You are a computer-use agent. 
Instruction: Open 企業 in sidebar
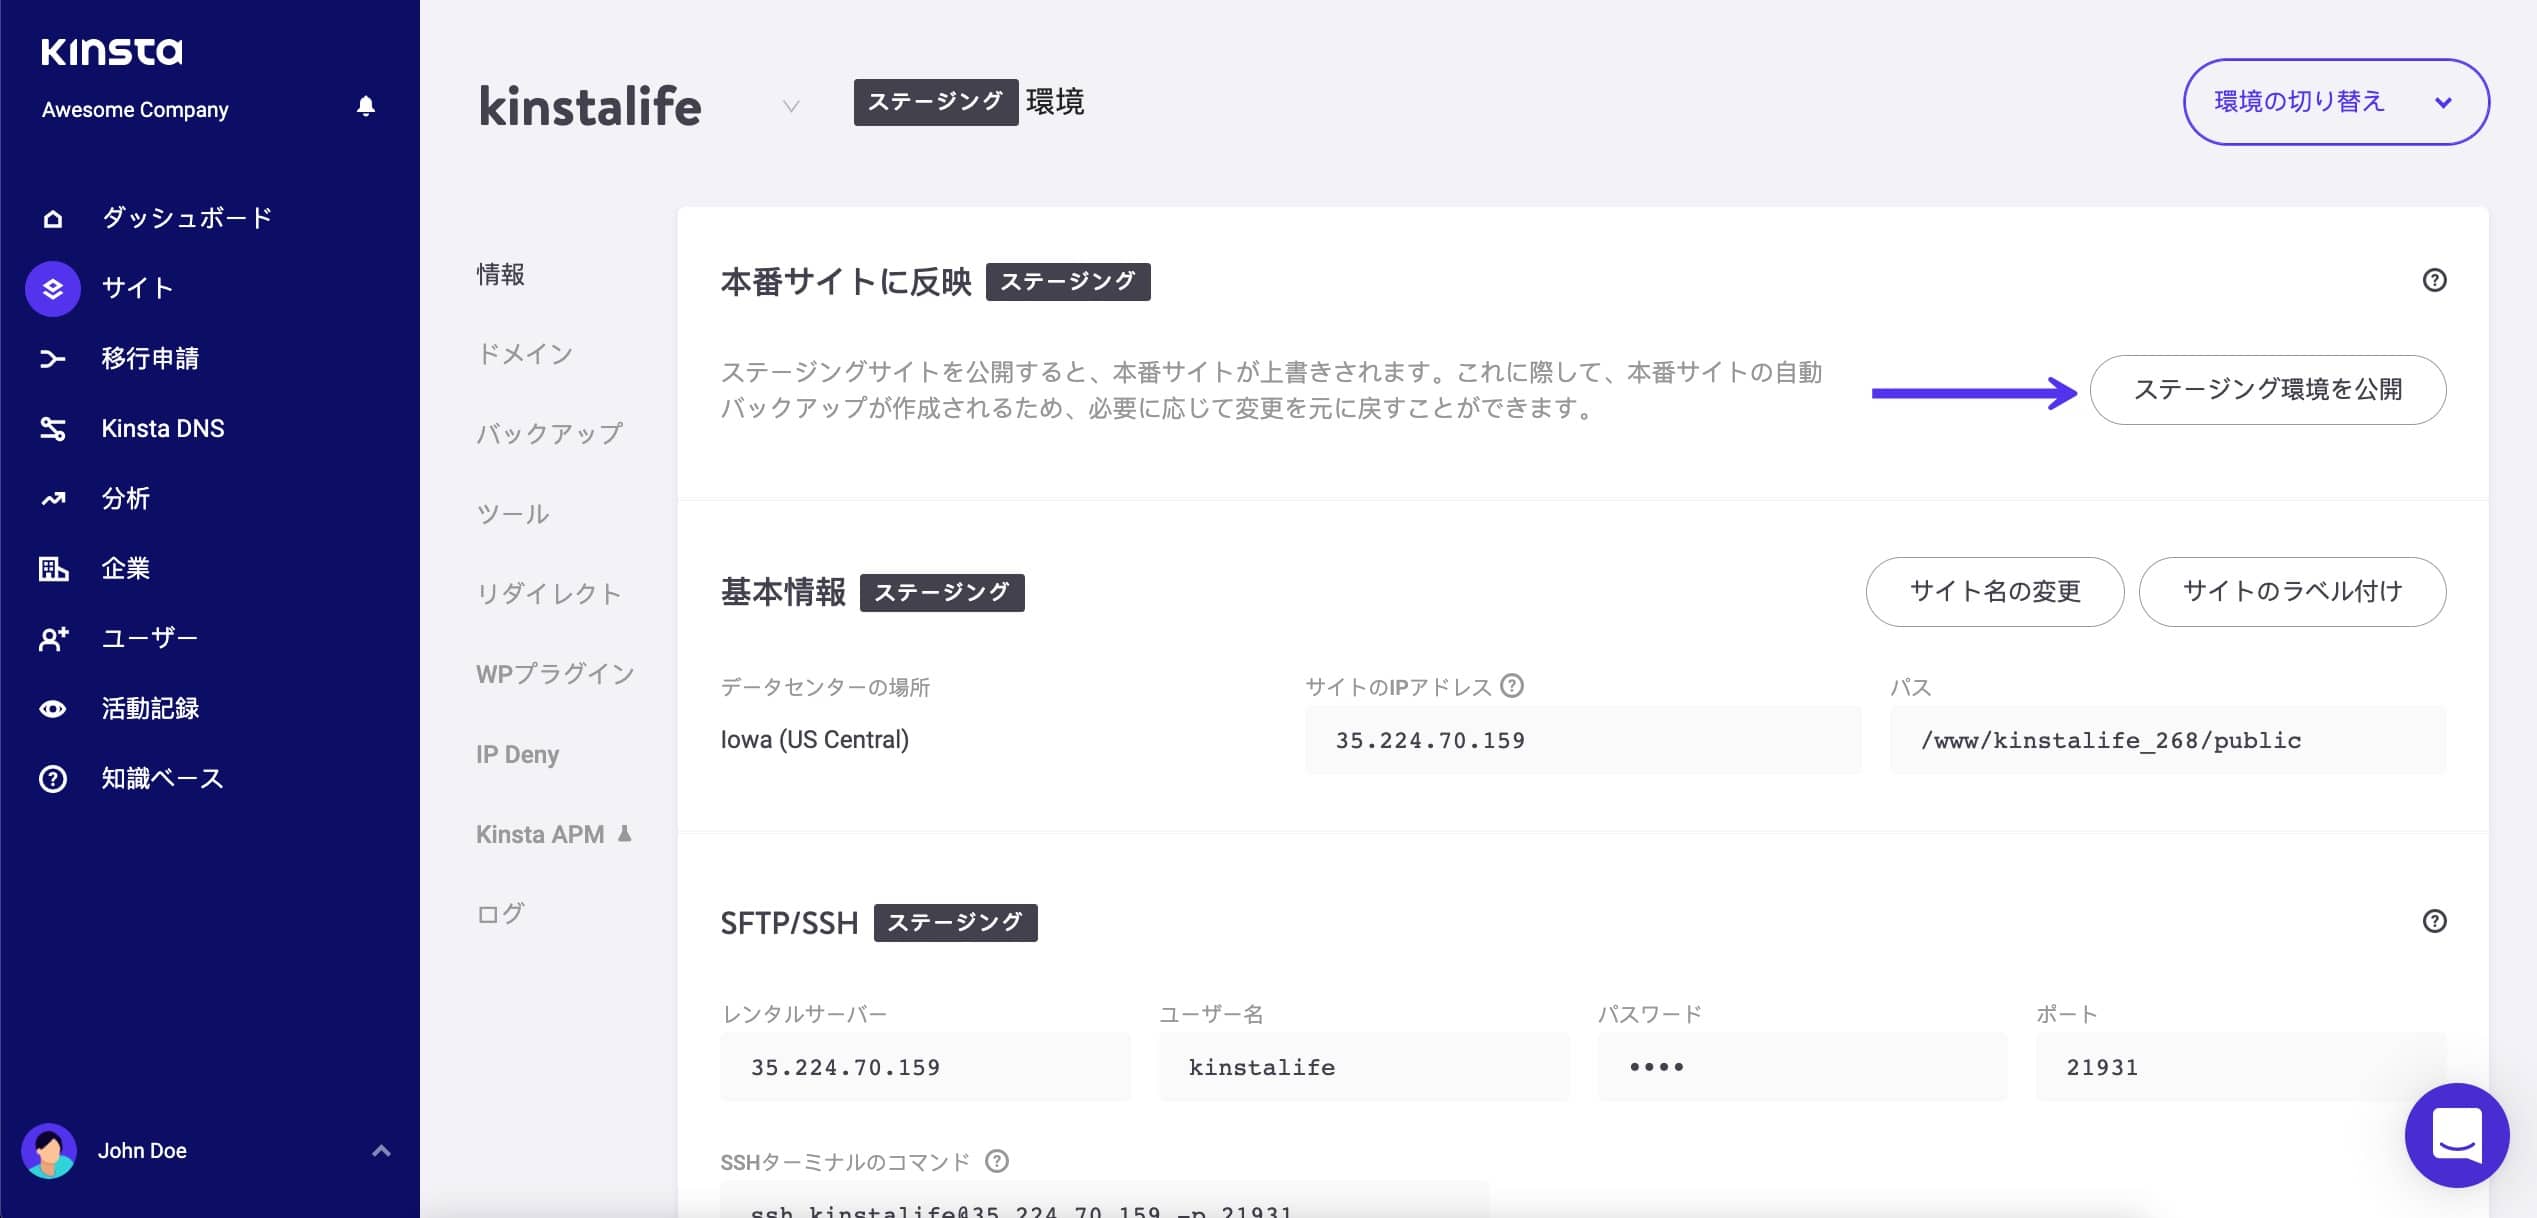(126, 569)
